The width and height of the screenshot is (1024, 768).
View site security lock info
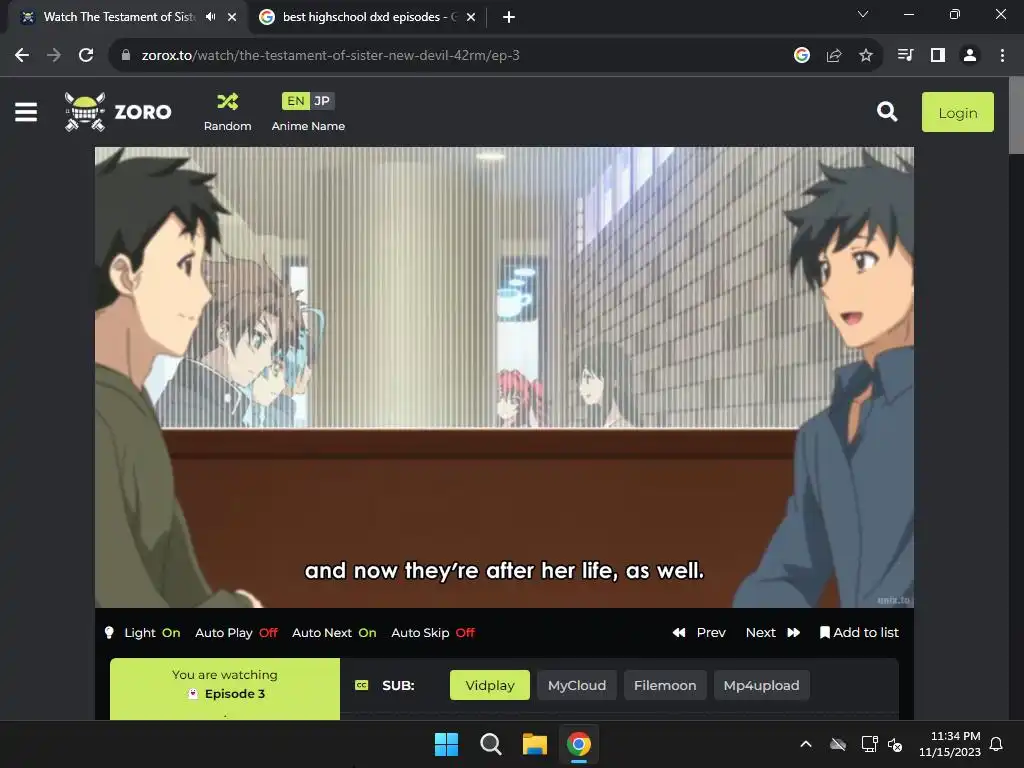coord(126,56)
